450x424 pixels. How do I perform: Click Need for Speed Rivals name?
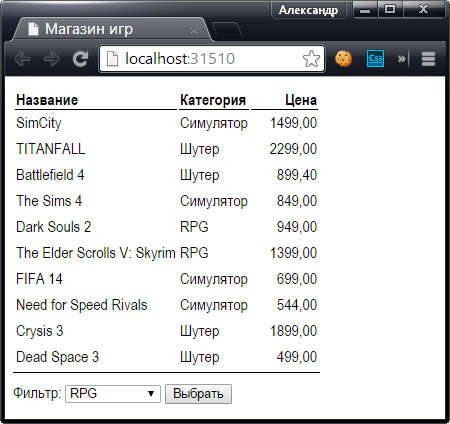82,305
